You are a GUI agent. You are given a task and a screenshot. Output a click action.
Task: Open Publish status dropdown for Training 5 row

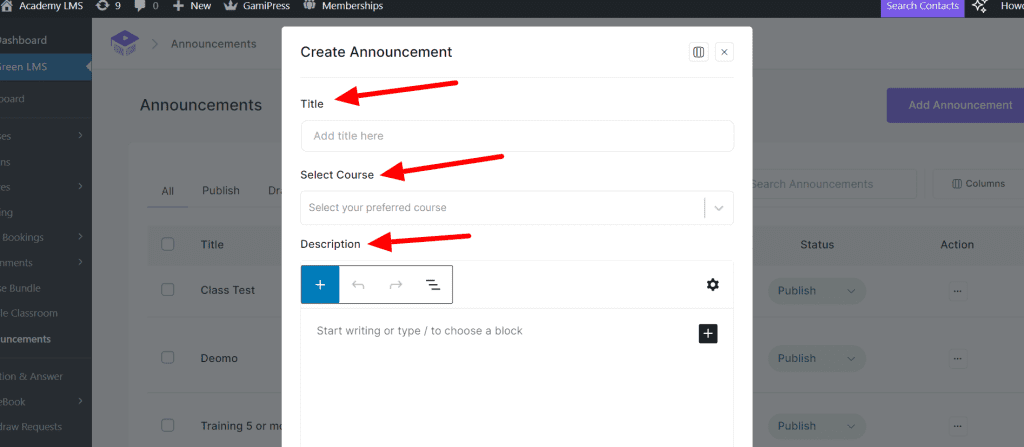[x=817, y=426]
